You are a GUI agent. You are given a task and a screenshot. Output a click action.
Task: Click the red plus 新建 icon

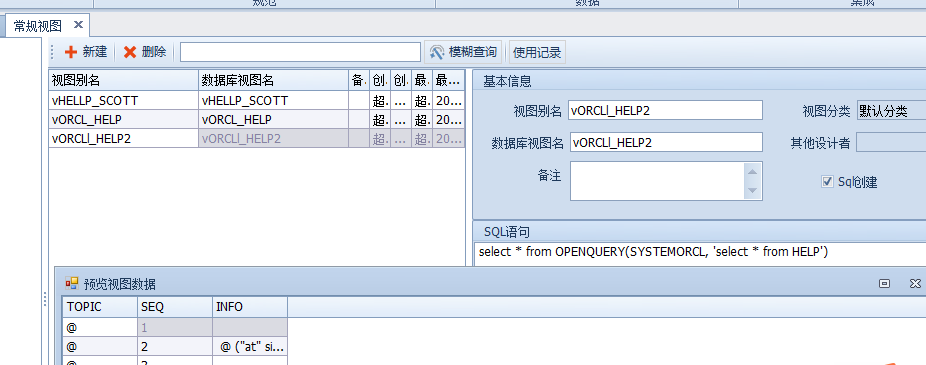coord(71,53)
